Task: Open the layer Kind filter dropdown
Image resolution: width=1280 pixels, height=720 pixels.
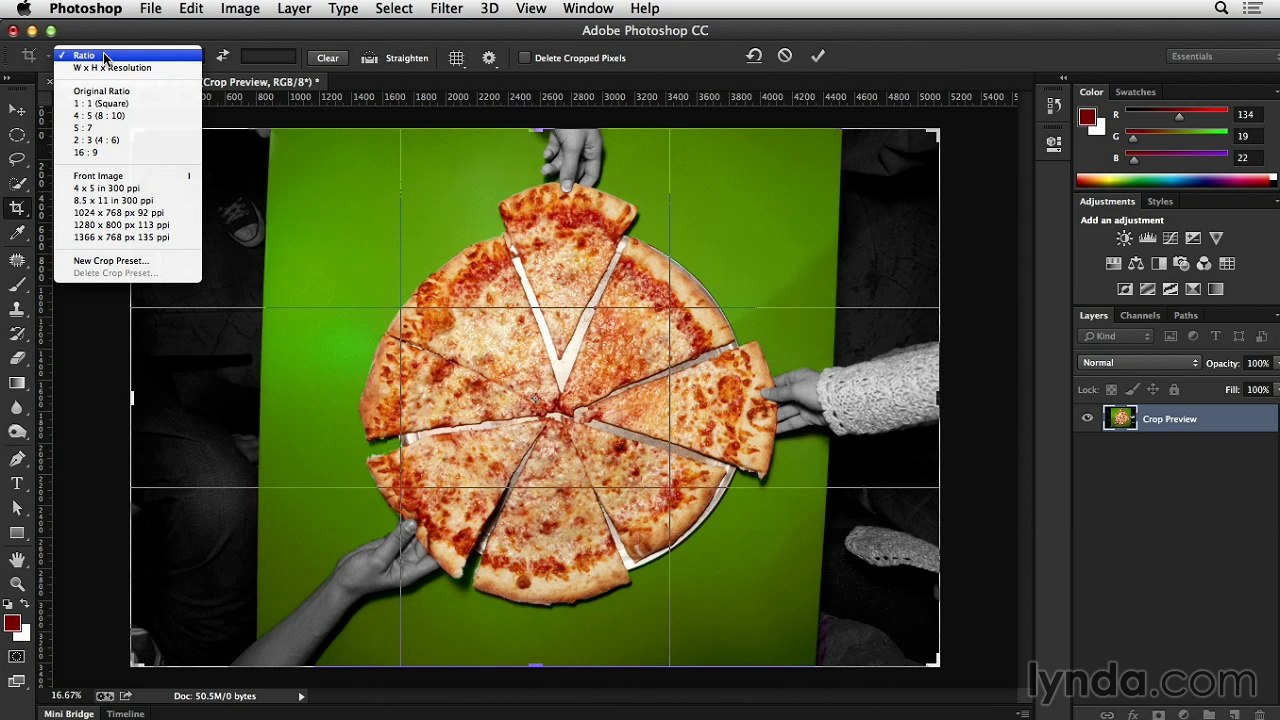Action: [x=1118, y=336]
